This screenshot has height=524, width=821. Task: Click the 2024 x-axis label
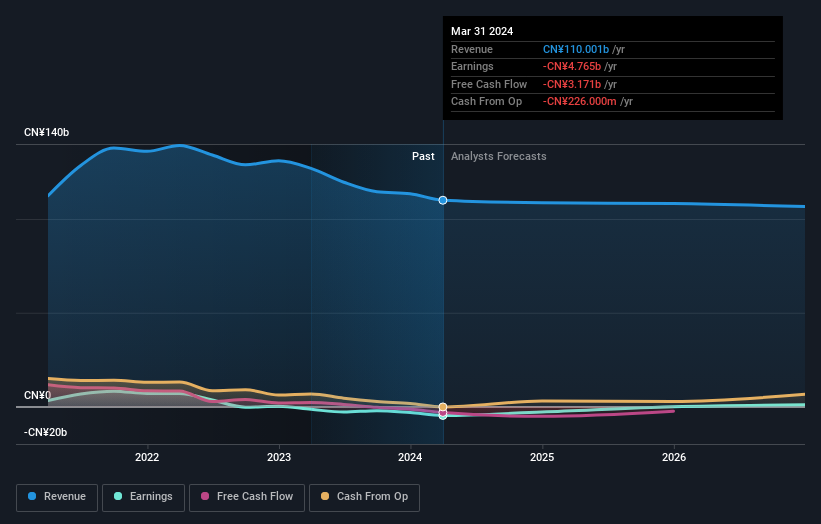click(410, 457)
